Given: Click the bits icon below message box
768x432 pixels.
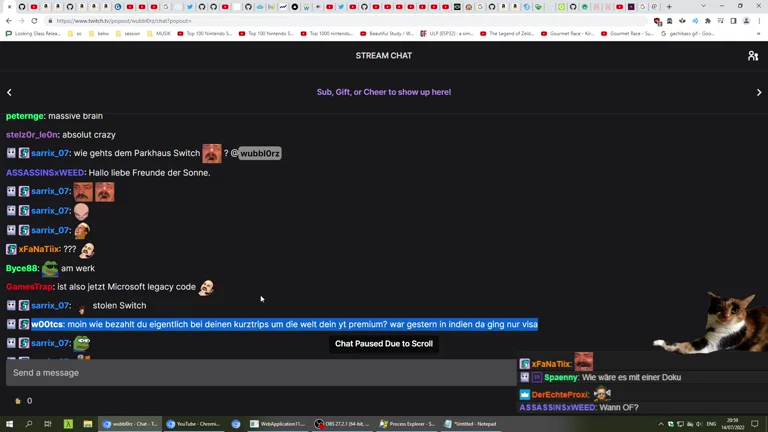Looking at the screenshot, I should click(18, 401).
